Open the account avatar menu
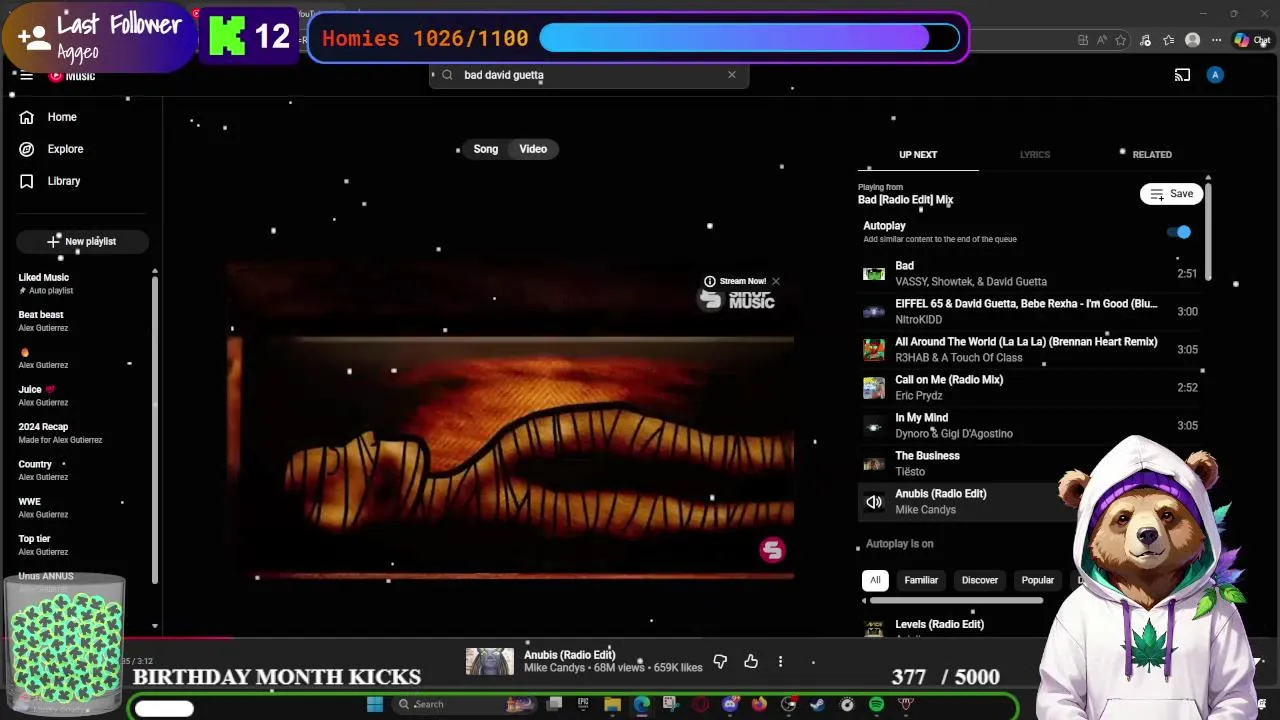1280x720 pixels. [x=1215, y=75]
